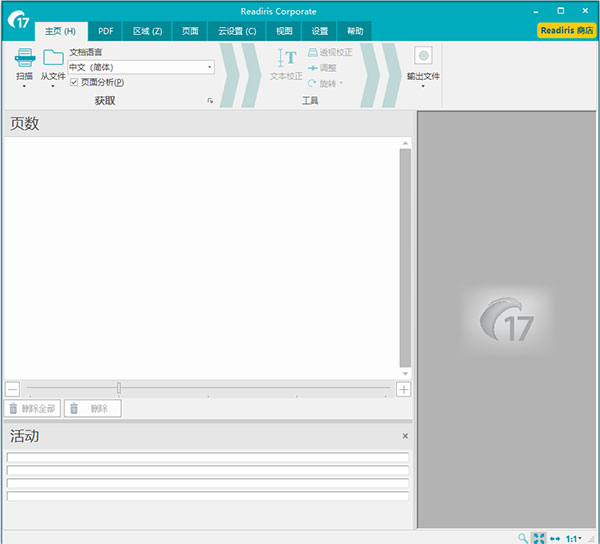
Task: Click the zoom-out minus icon under pages
Action: tap(12, 389)
